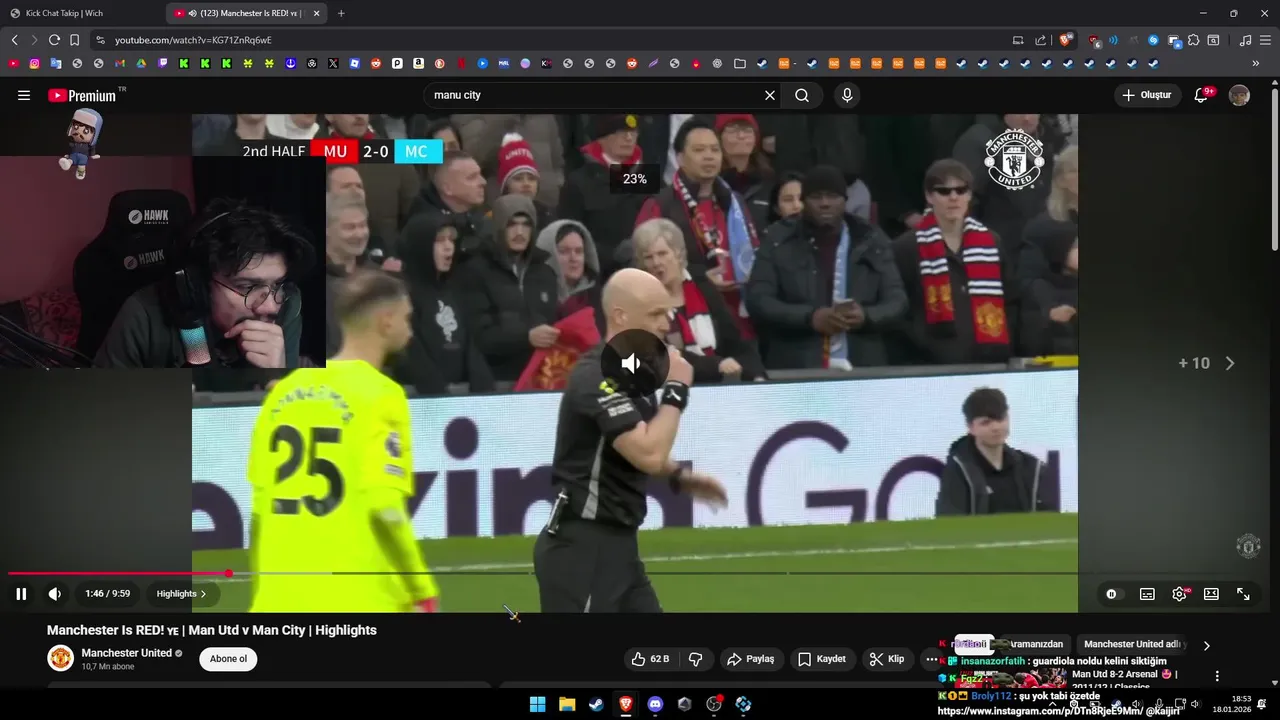Viewport: 1280px width, 720px height.
Task: Mute the video using player volume icon
Action: (55, 594)
